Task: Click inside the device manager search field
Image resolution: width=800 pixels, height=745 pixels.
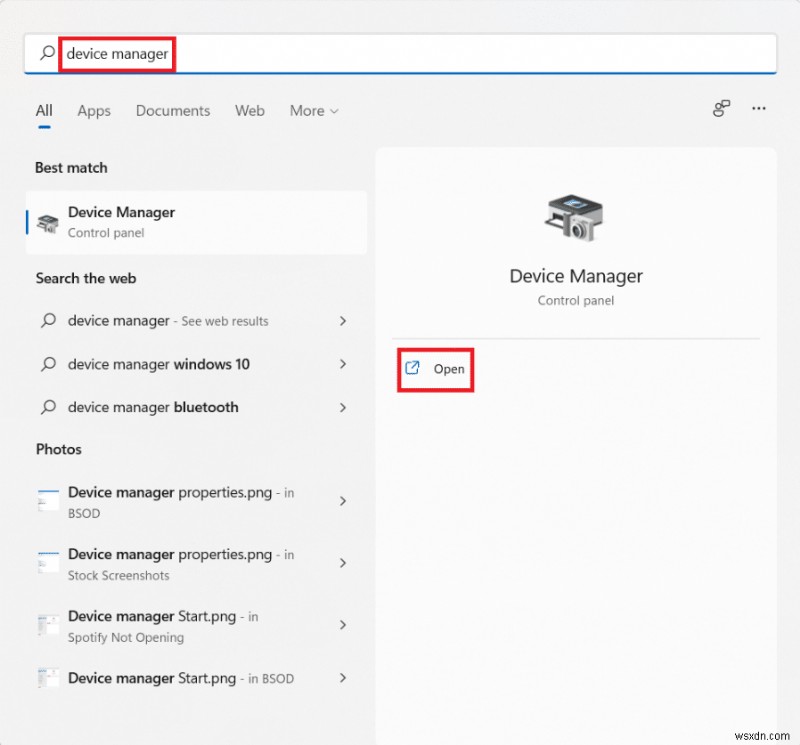Action: (117, 53)
